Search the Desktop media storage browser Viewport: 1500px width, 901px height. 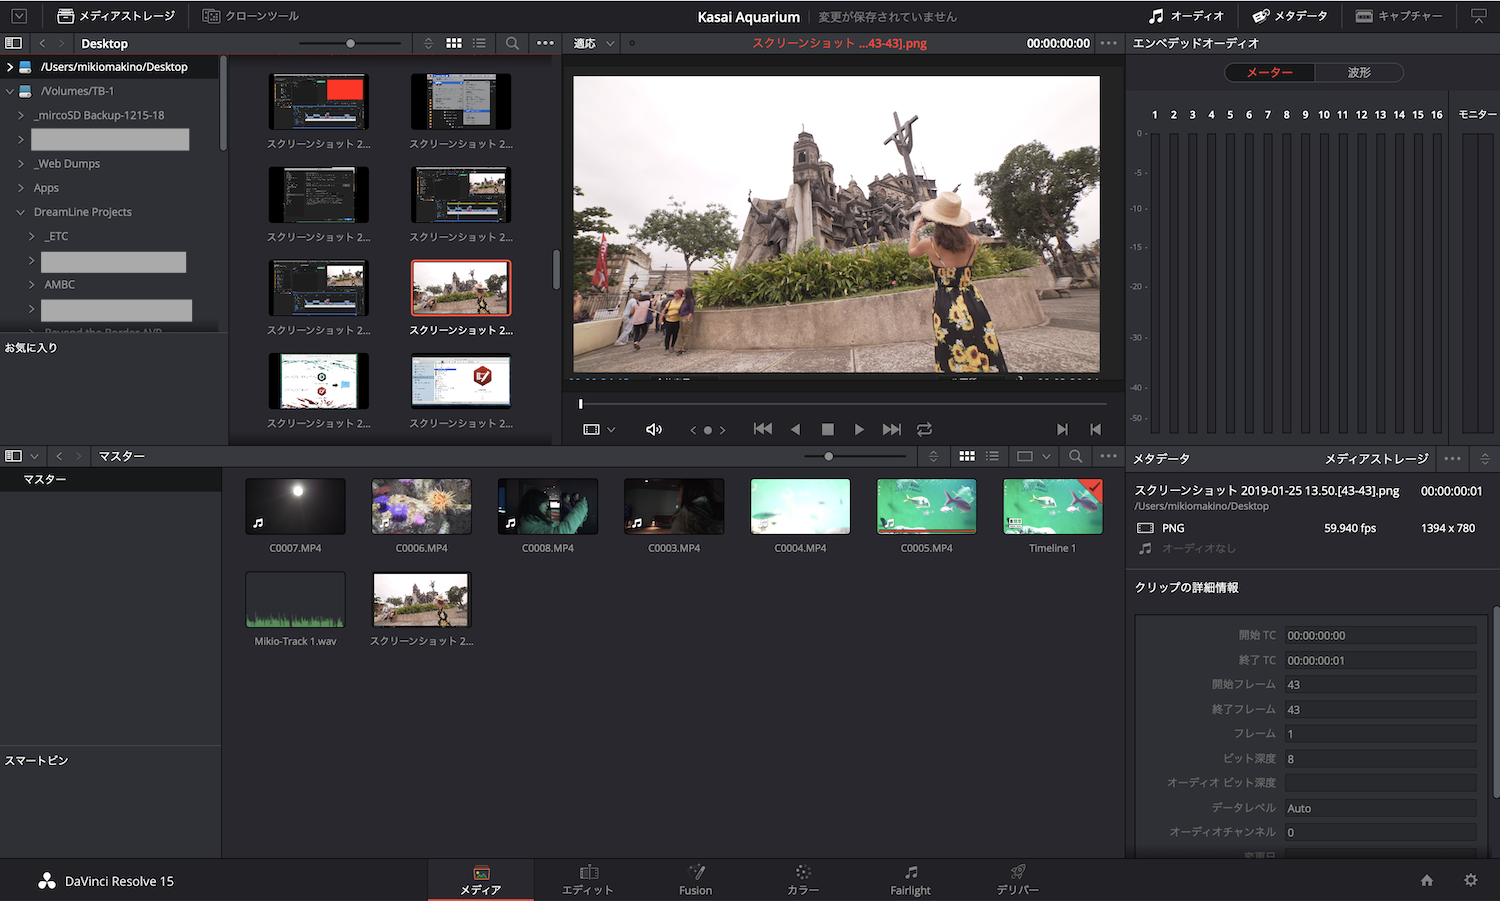(x=512, y=43)
